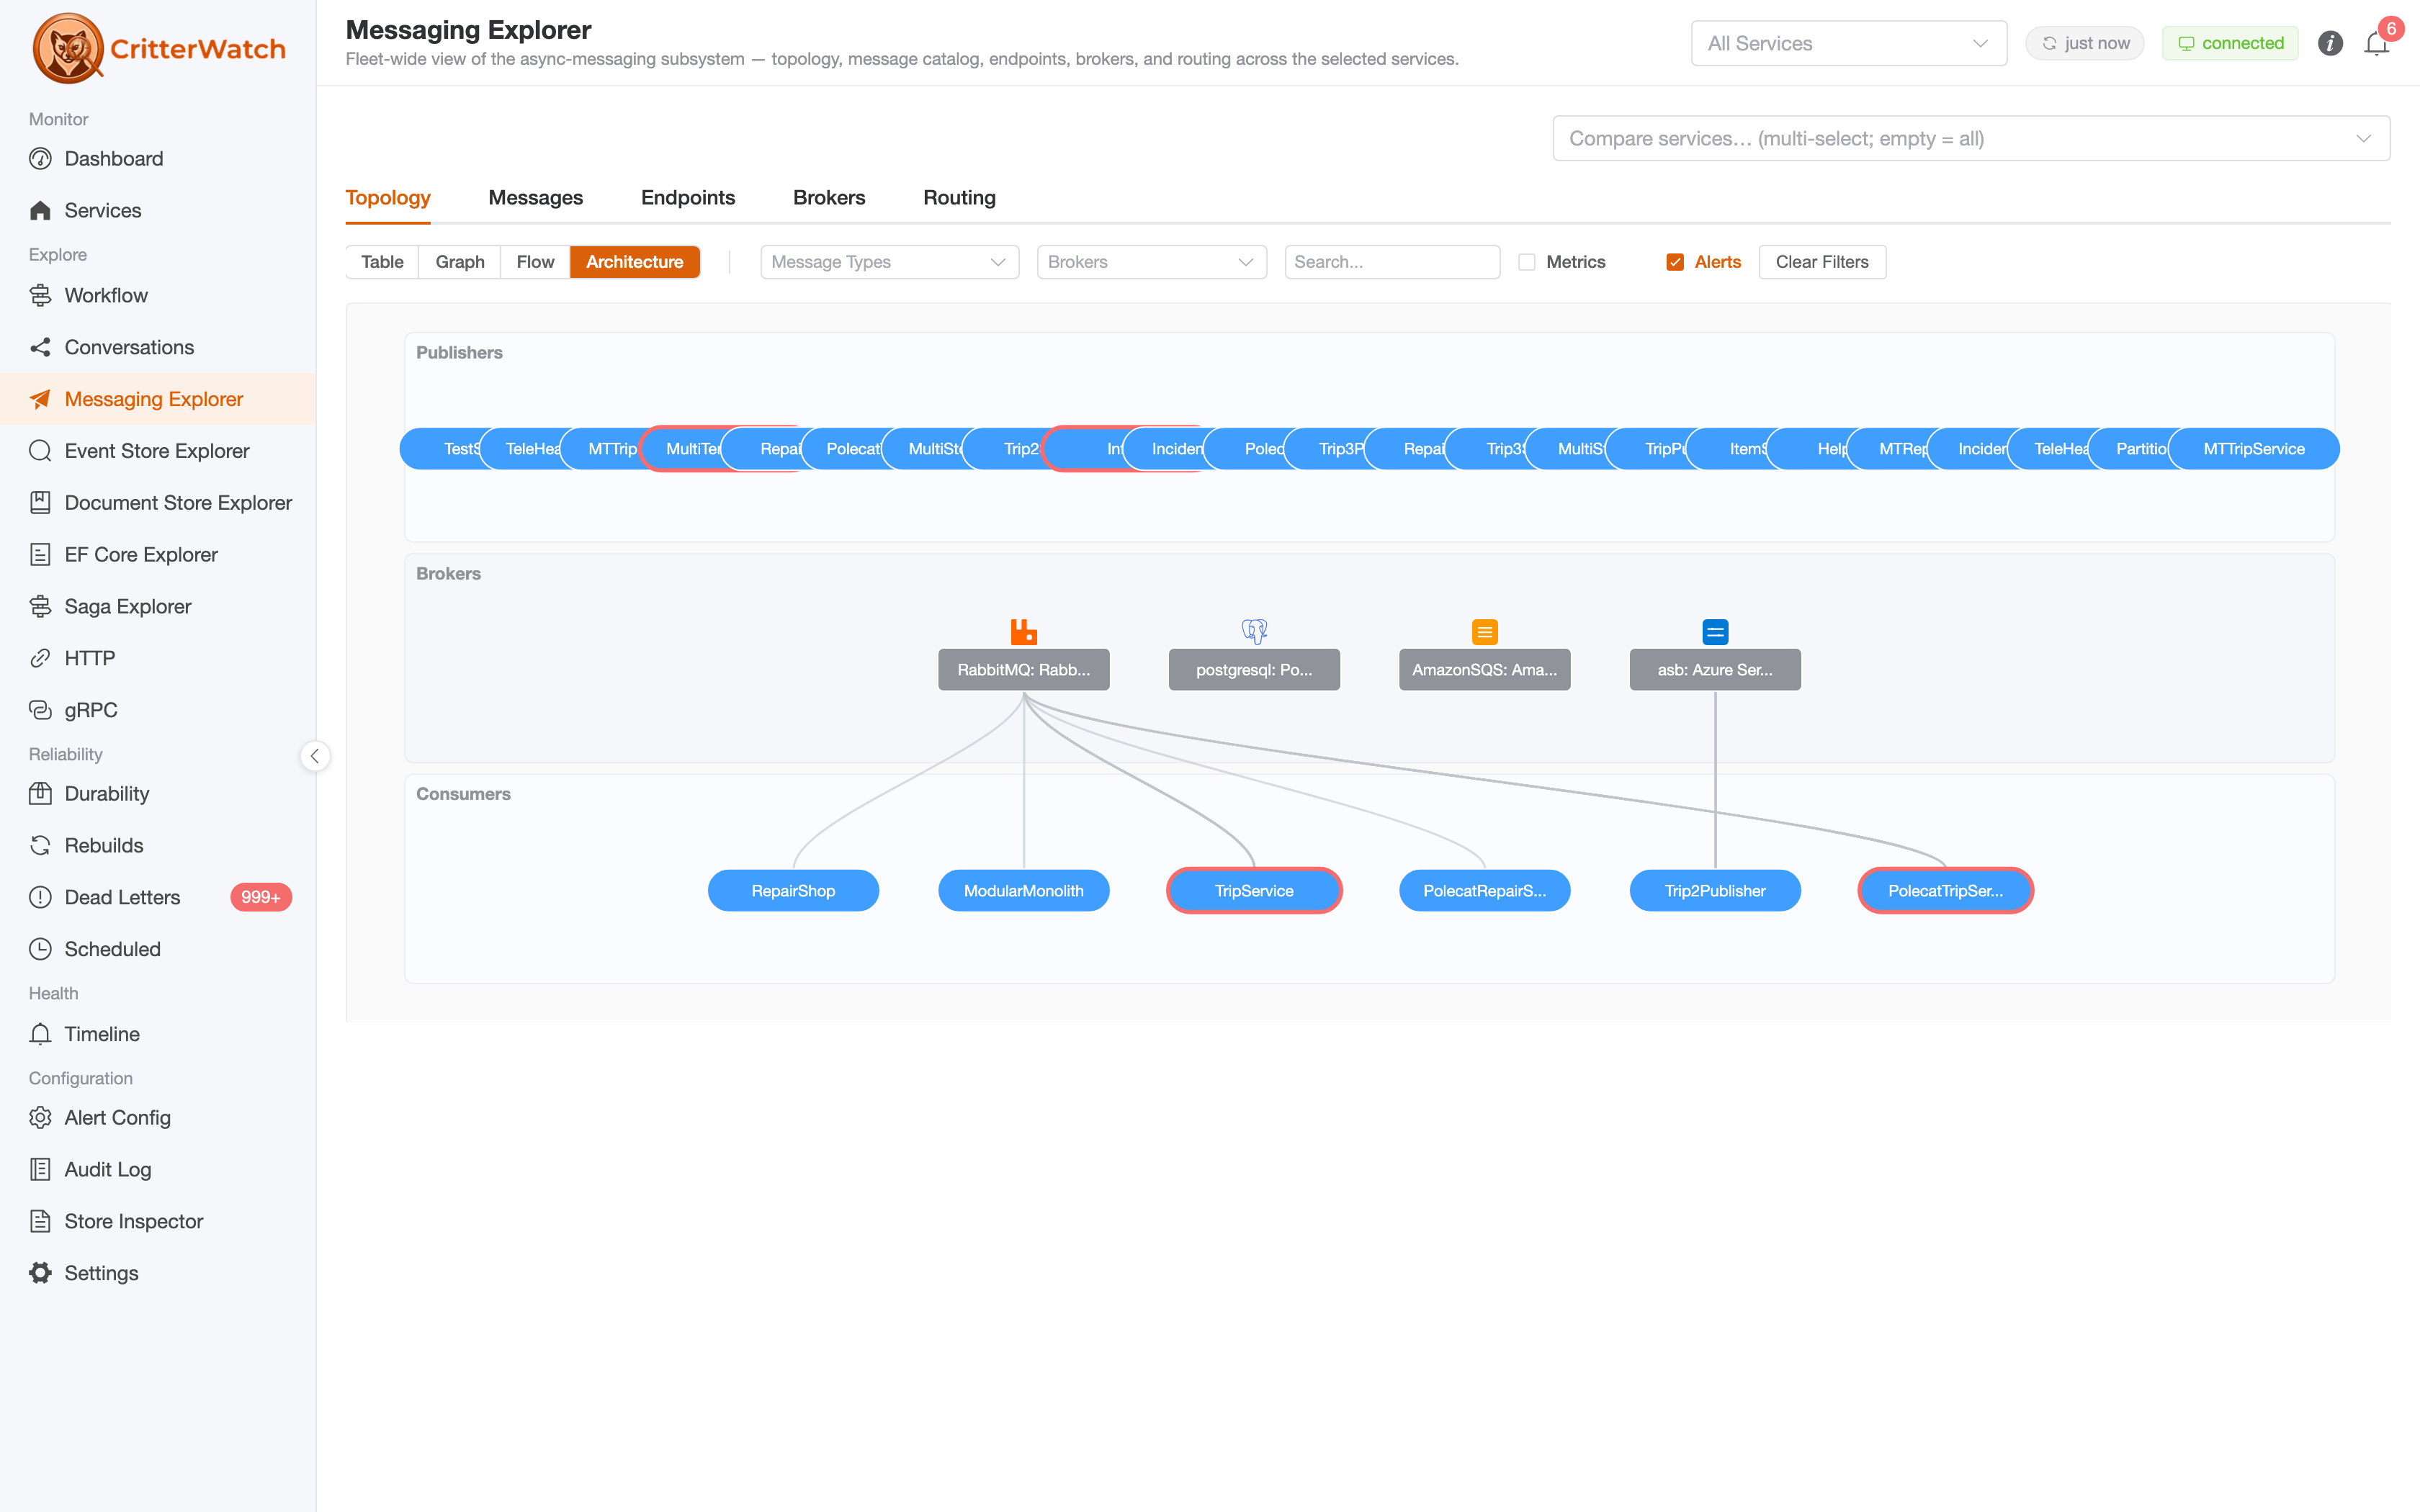Viewport: 2420px width, 1512px height.
Task: Click the Timeline bell icon
Action: pyautogui.click(x=40, y=1035)
